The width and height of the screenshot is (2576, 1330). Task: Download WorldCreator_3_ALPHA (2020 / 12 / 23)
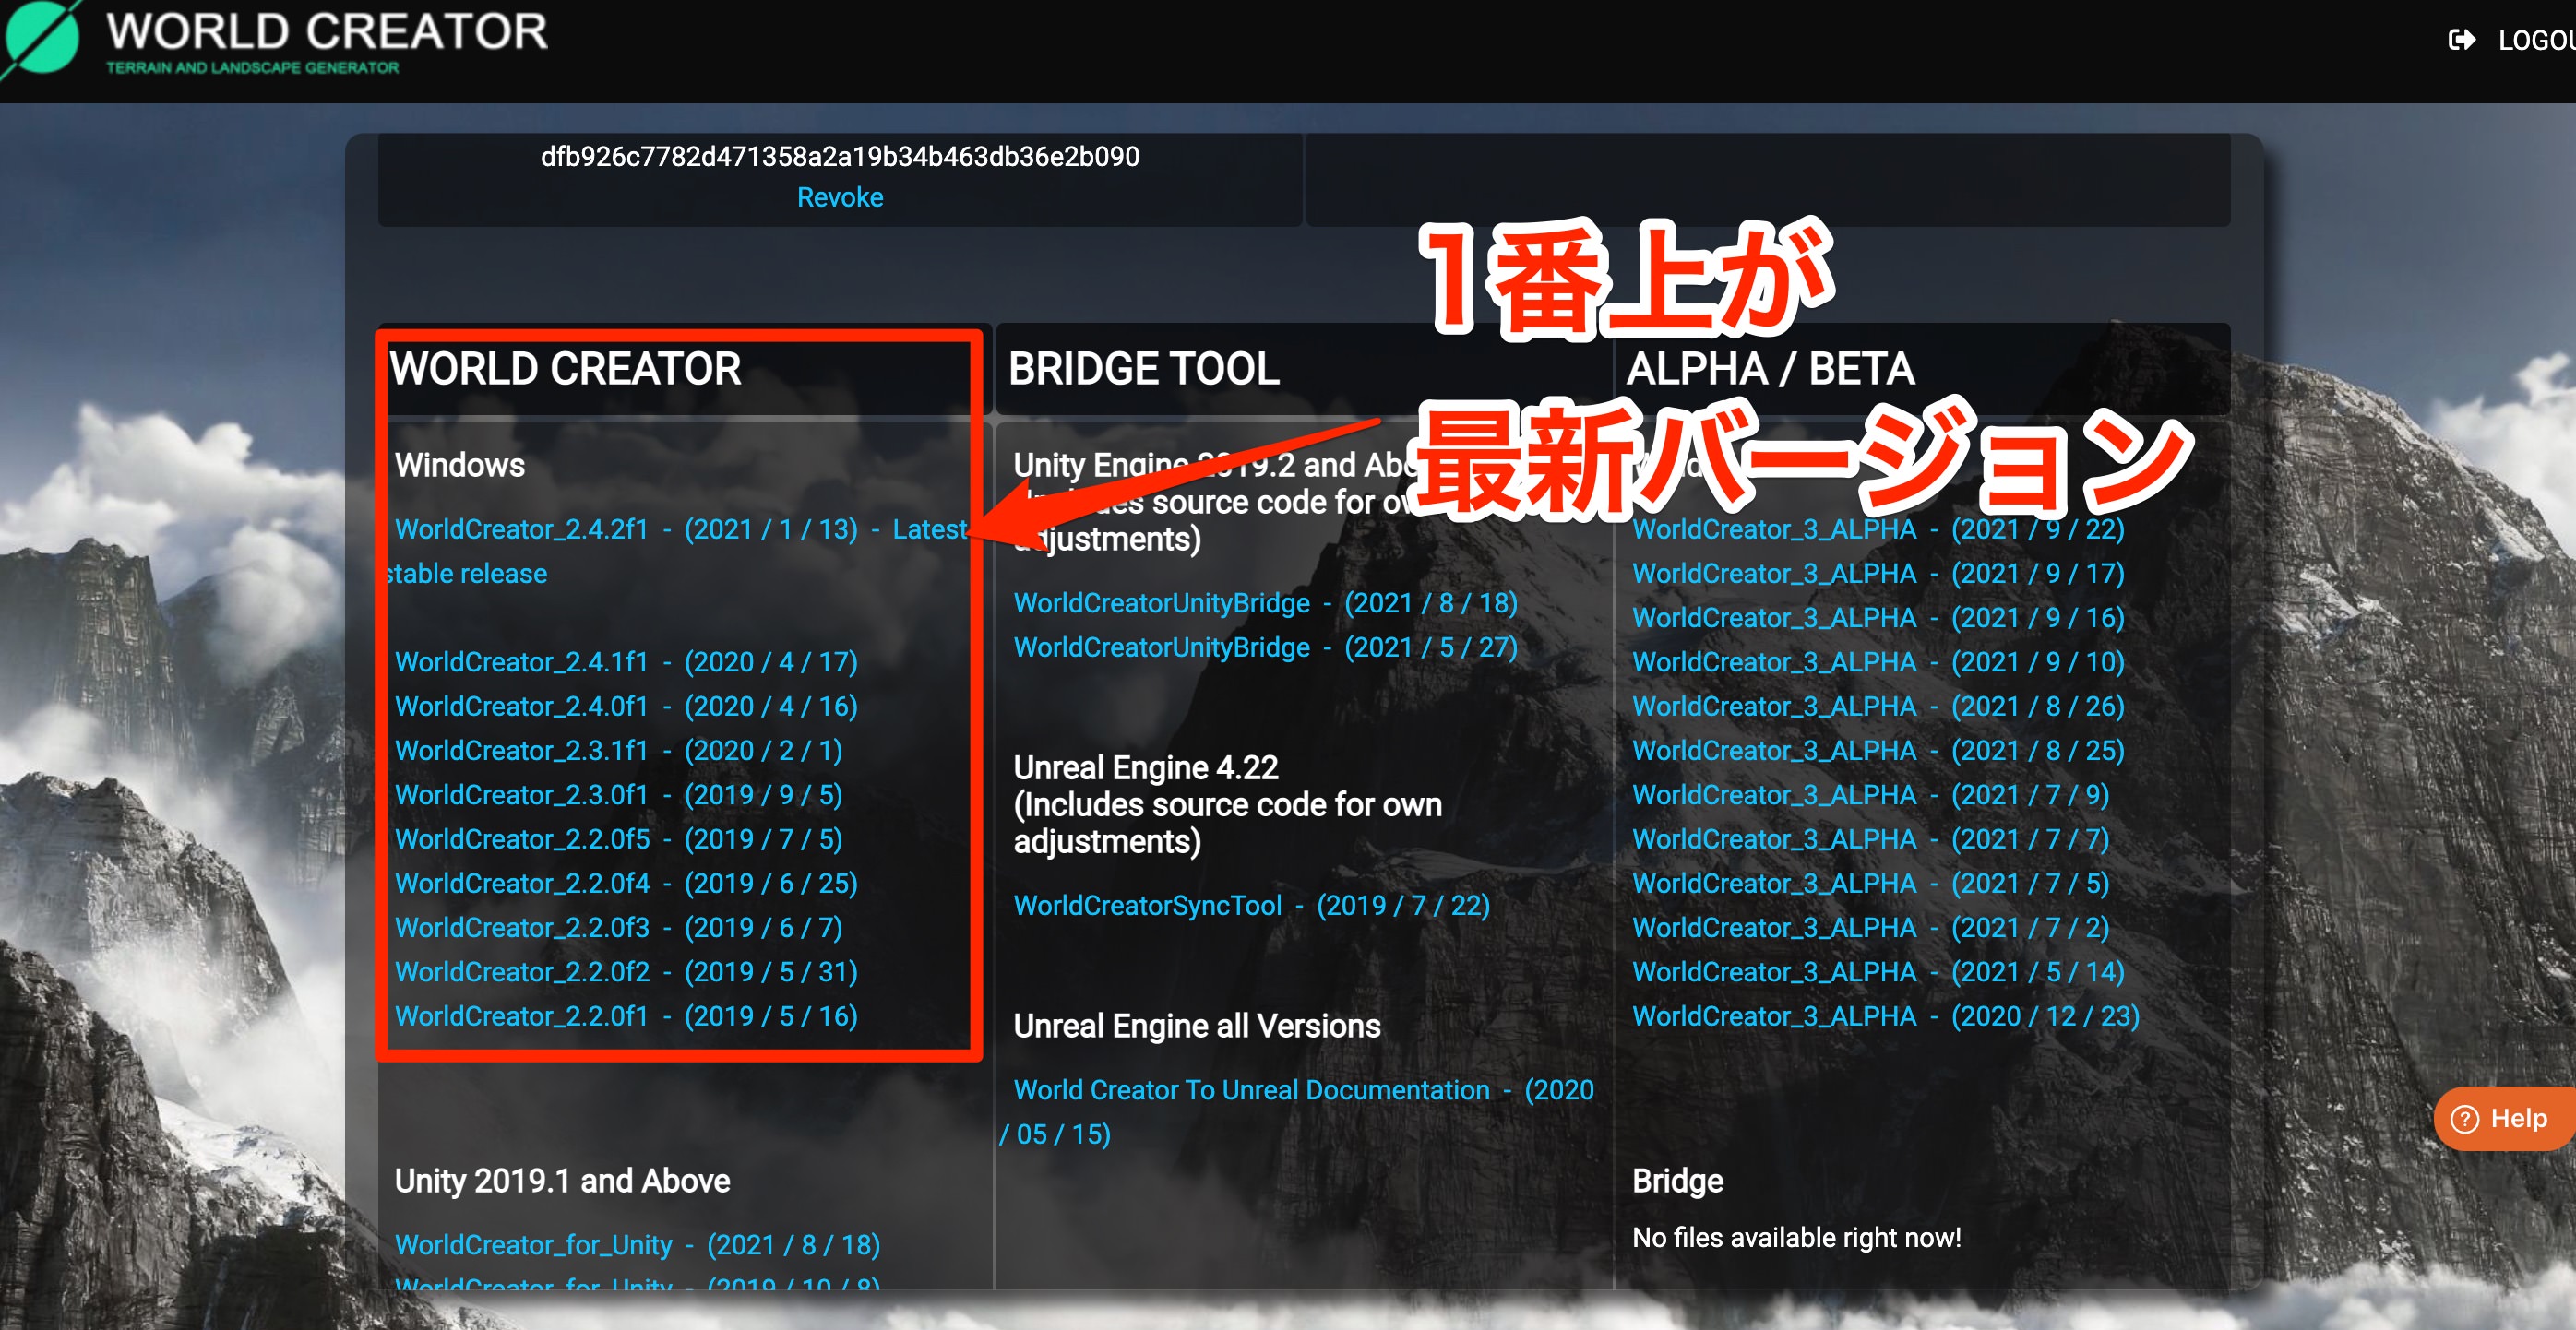coord(1885,1016)
